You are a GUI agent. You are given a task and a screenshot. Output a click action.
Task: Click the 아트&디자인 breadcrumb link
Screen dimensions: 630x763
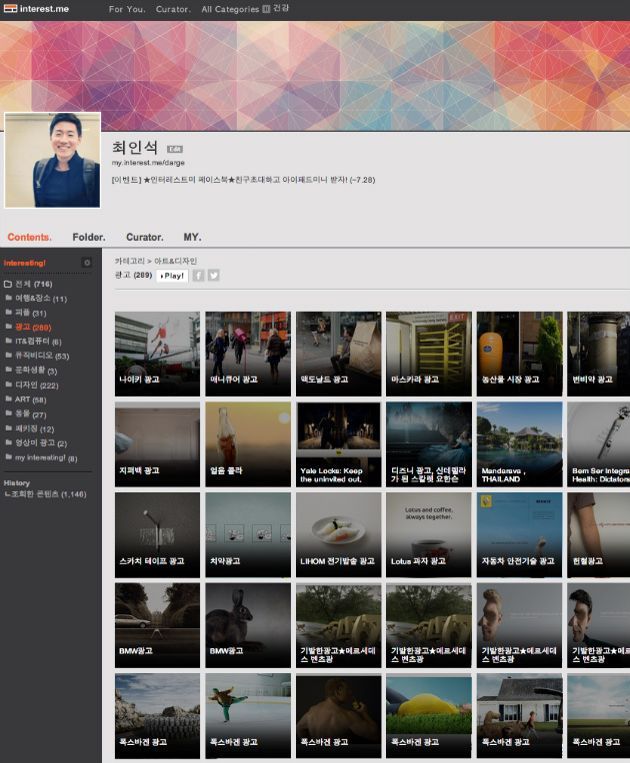tap(176, 261)
